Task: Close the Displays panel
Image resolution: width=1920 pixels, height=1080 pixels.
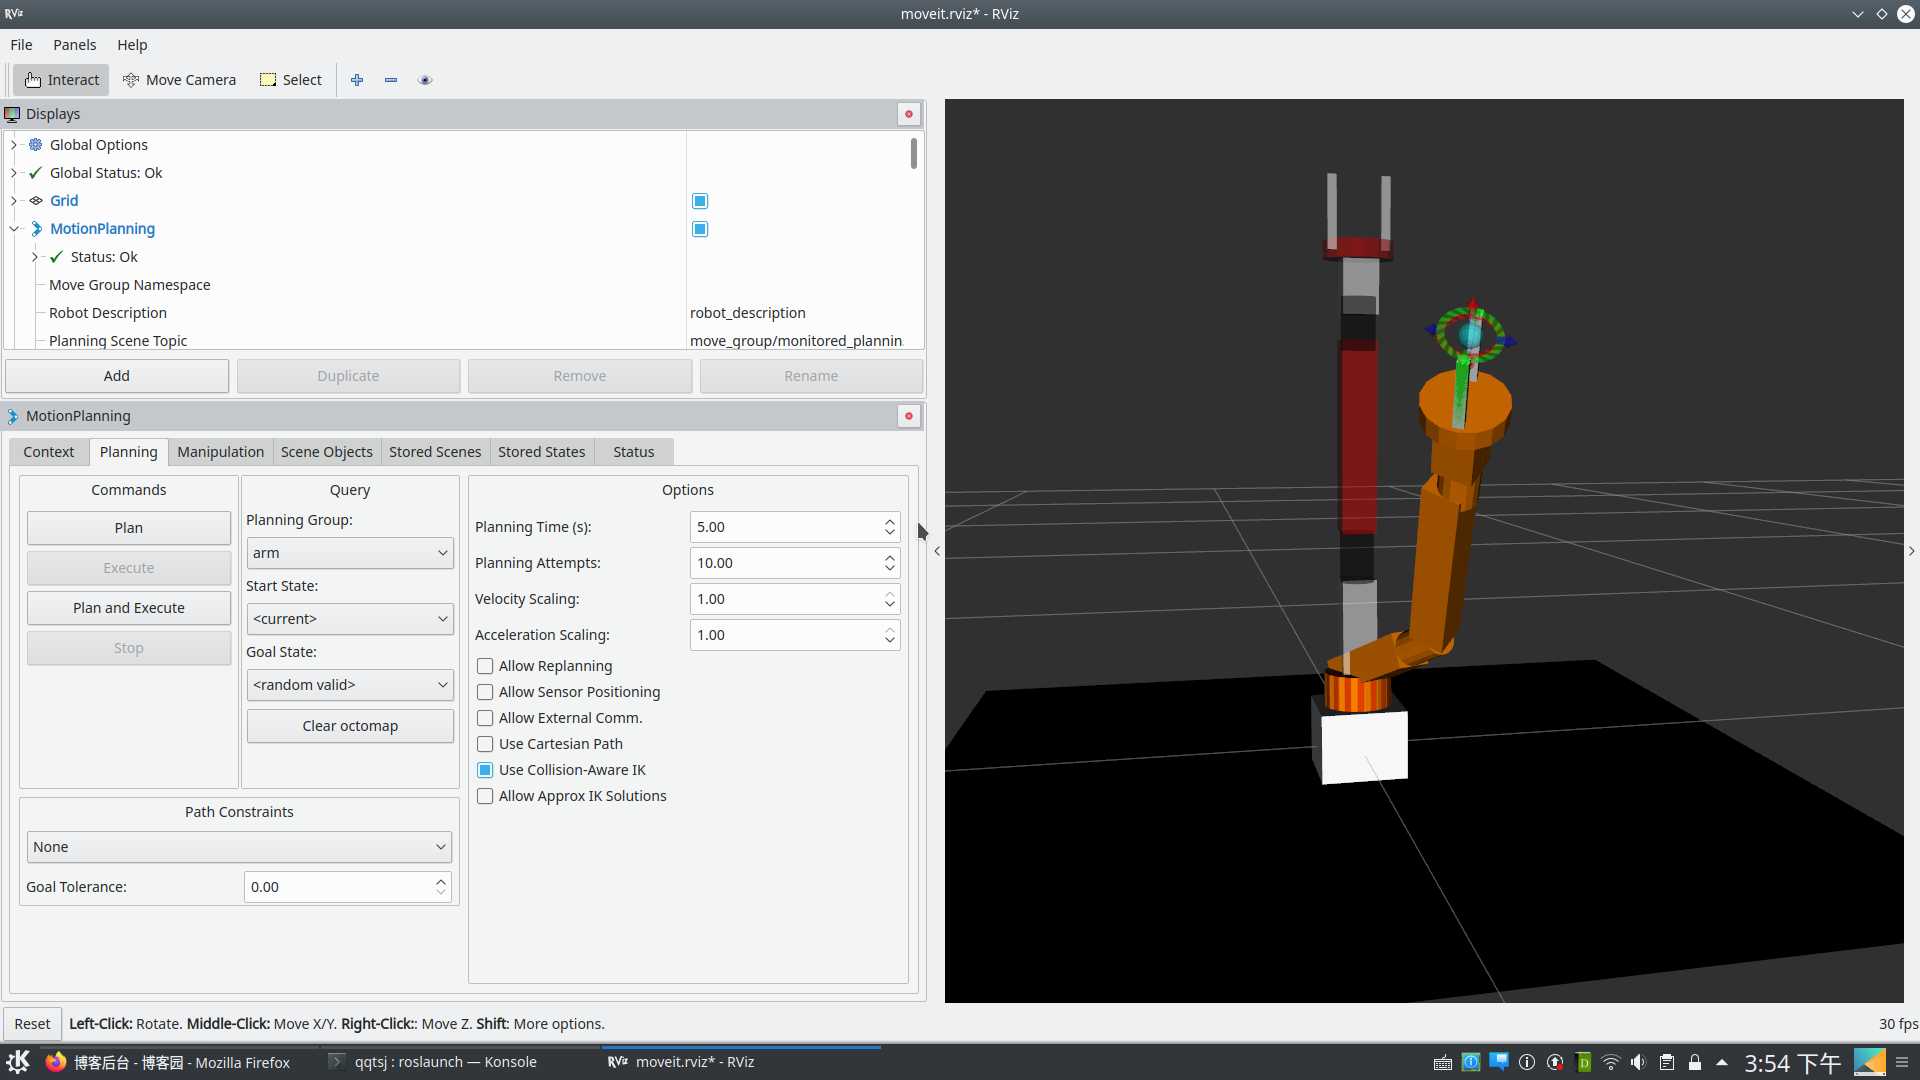Action: 909,114
